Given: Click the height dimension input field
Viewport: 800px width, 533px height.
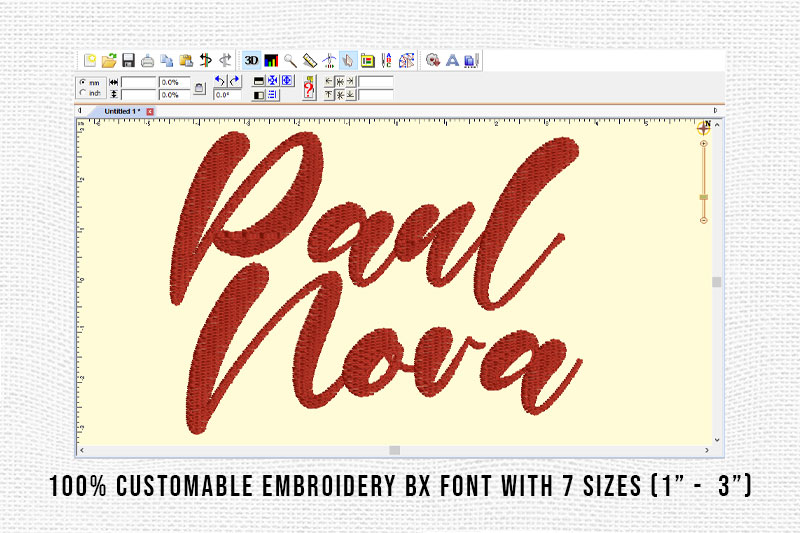Looking at the screenshot, I should point(138,95).
